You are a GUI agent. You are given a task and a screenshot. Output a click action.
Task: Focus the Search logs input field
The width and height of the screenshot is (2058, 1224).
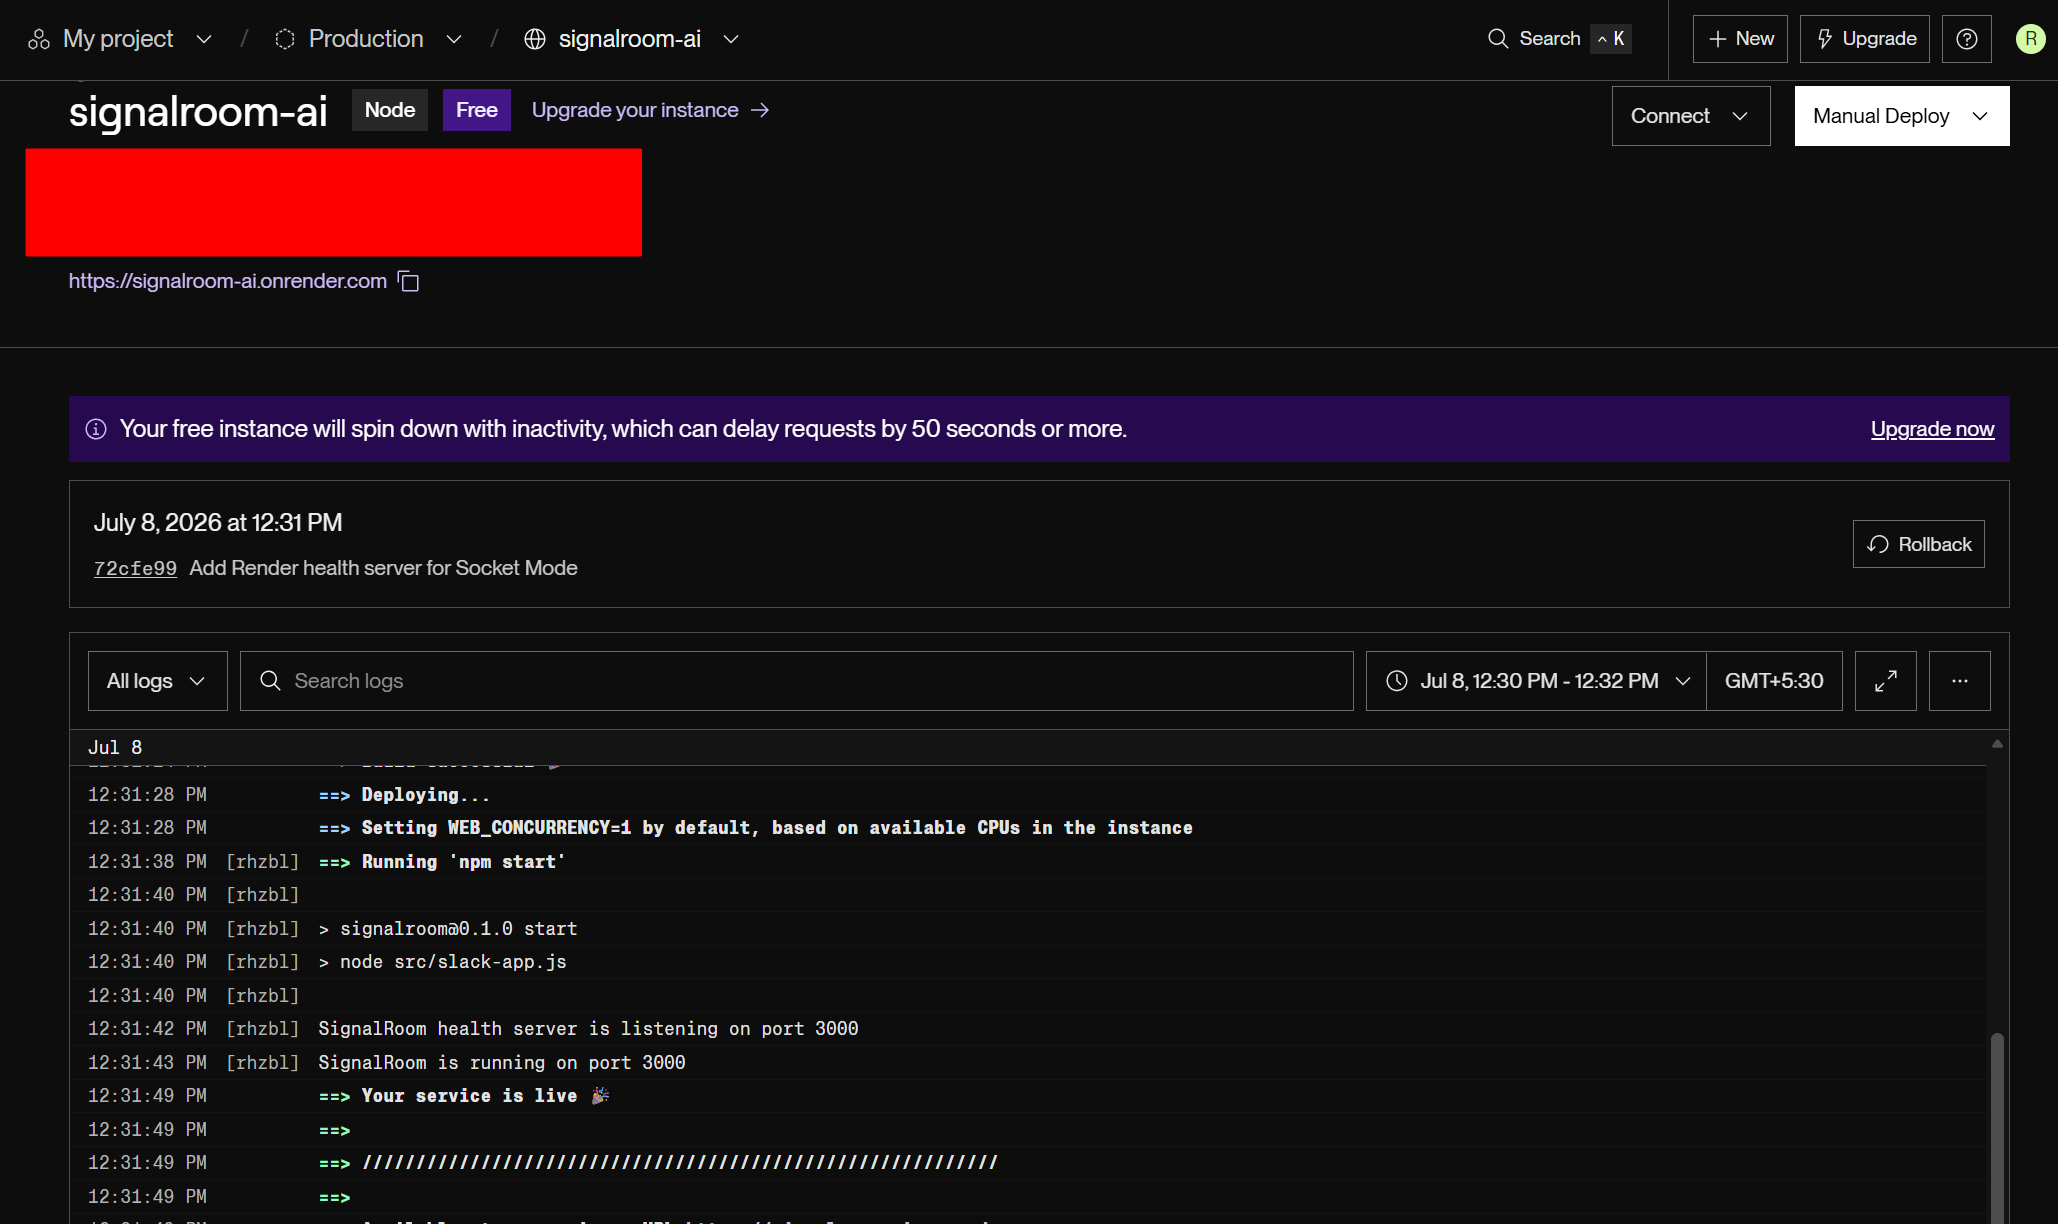point(796,681)
